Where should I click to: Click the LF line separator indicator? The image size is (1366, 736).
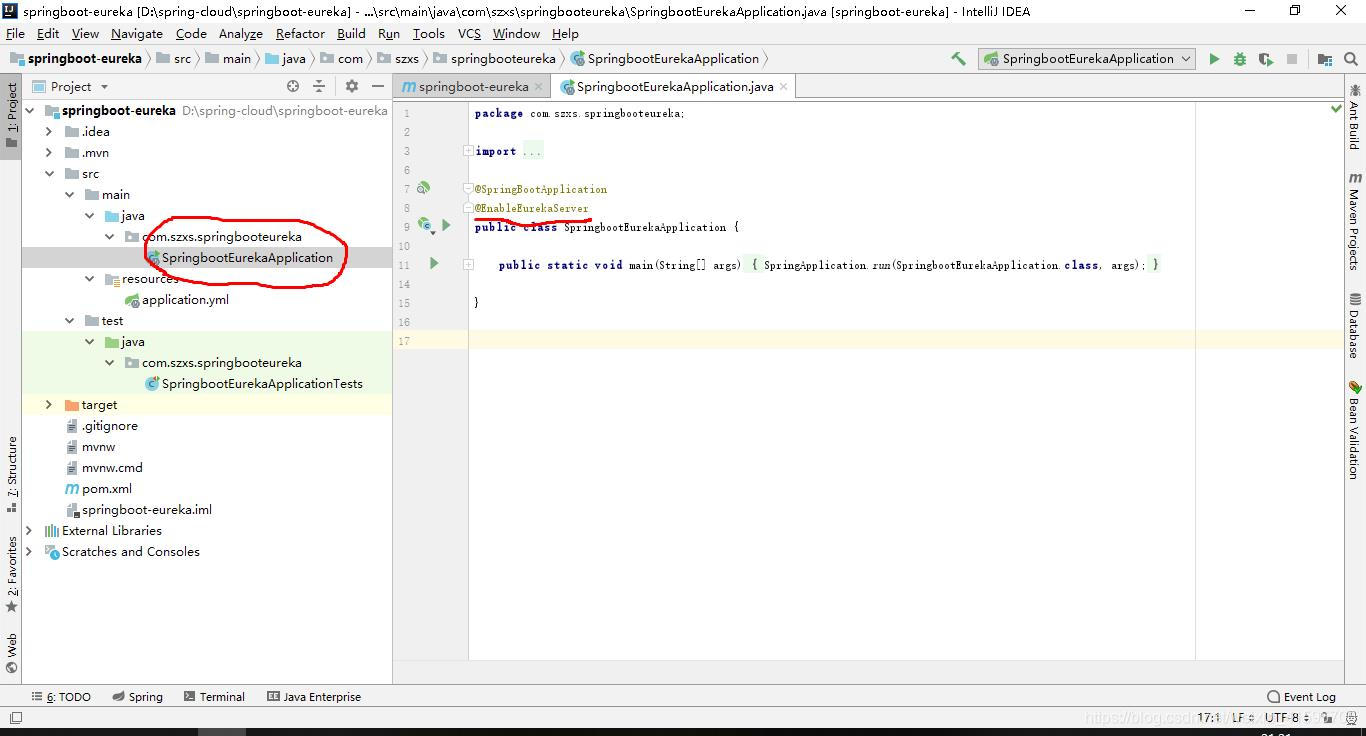(x=1242, y=718)
